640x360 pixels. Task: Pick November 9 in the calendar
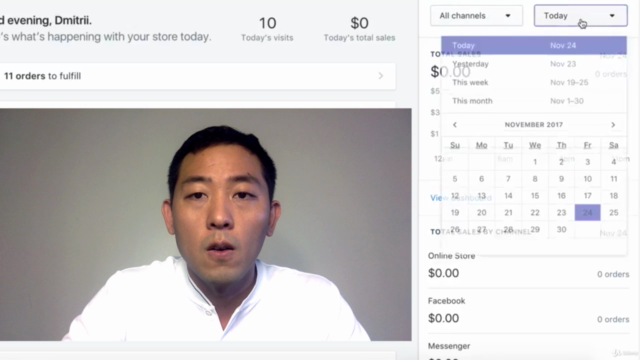561,179
